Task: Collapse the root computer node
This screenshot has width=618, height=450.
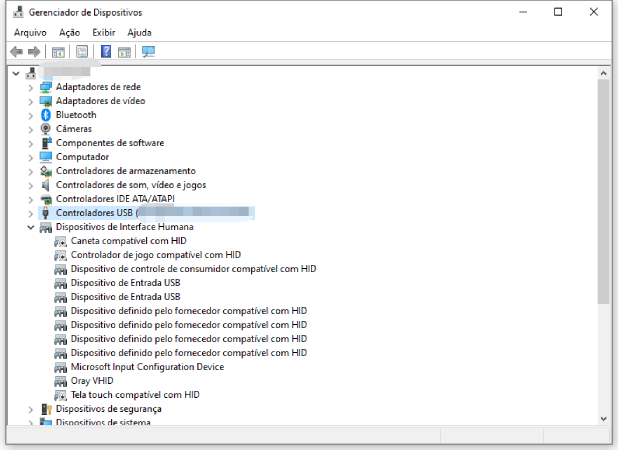Action: (x=16, y=73)
